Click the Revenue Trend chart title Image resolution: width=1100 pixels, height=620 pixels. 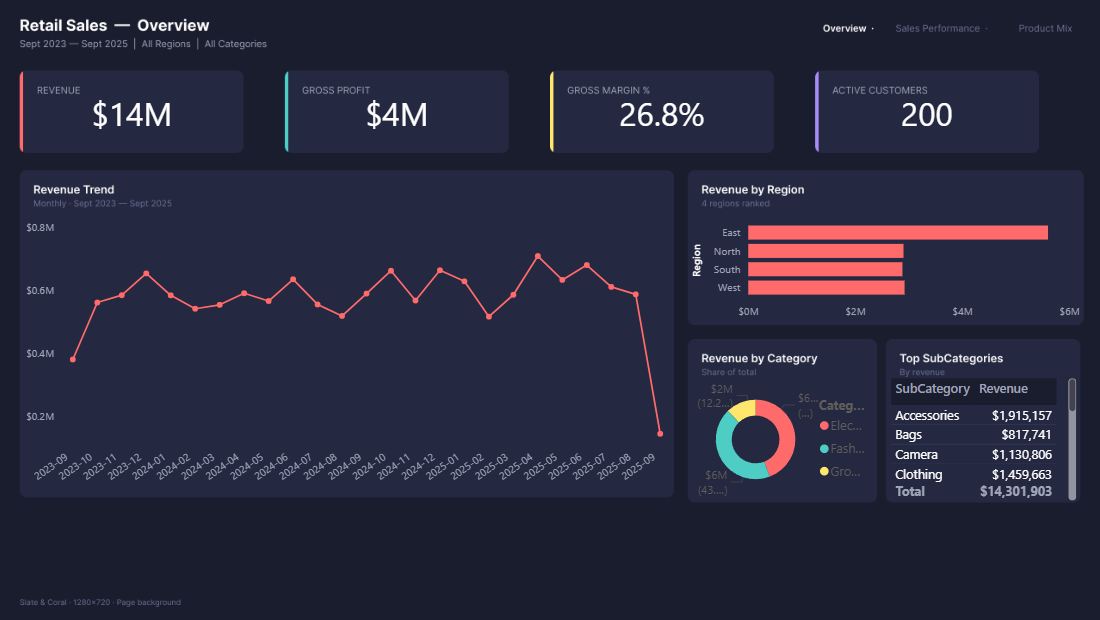74,189
